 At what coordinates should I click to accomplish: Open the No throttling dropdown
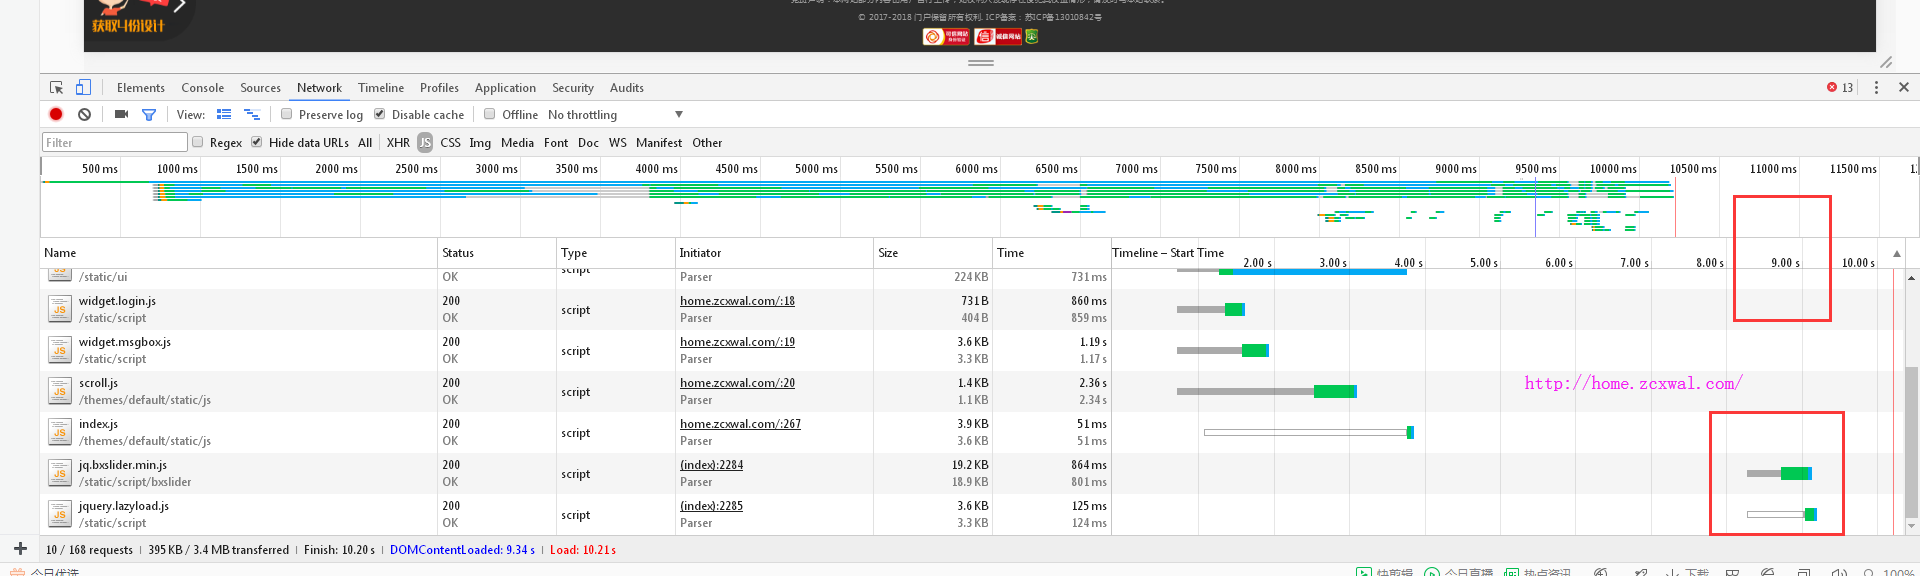pyautogui.click(x=615, y=115)
